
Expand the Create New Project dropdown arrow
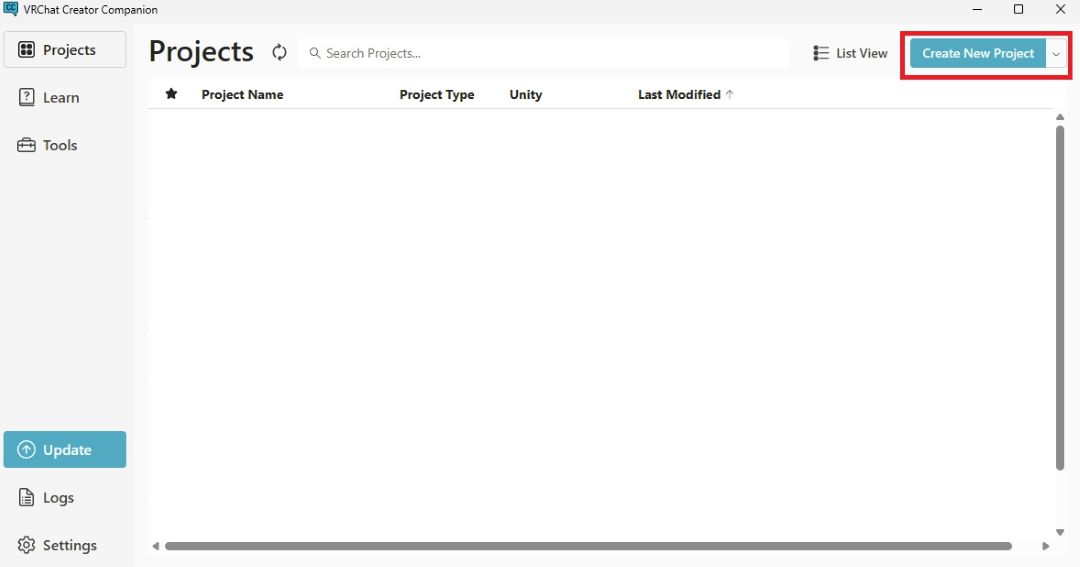[x=1056, y=53]
